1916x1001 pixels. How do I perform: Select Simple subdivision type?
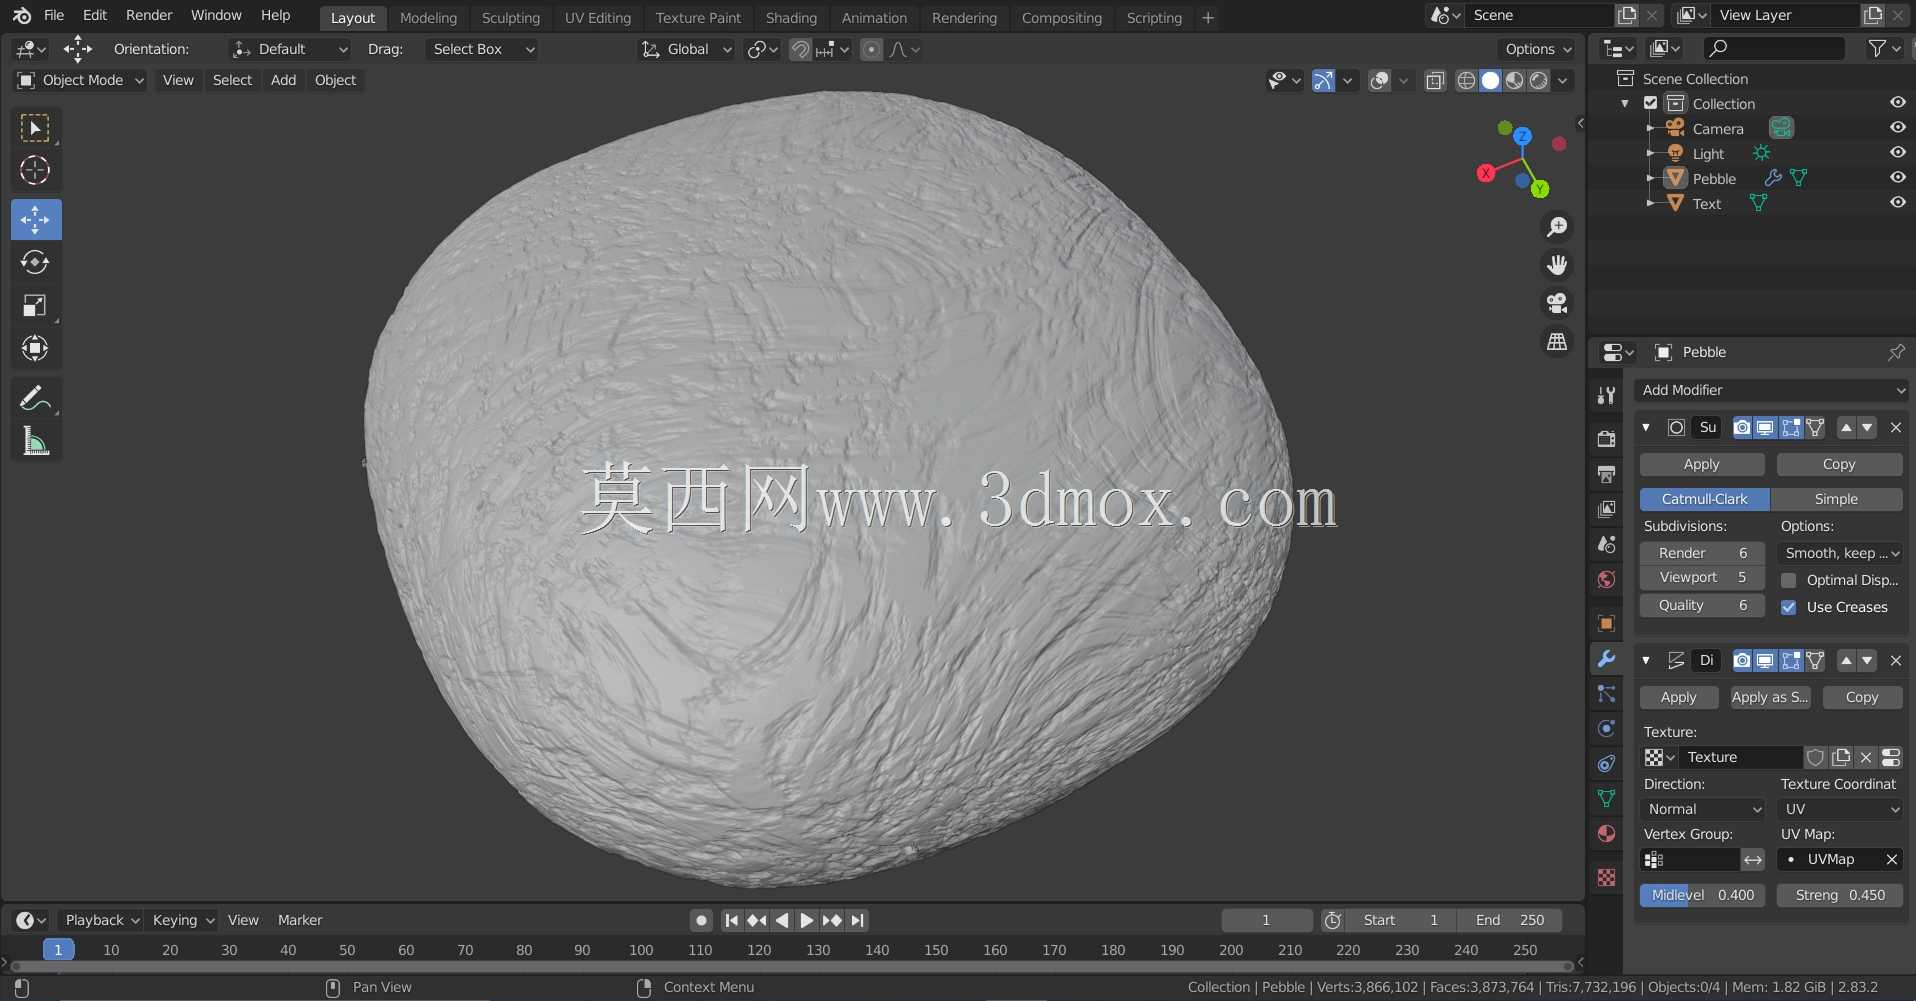(x=1836, y=499)
